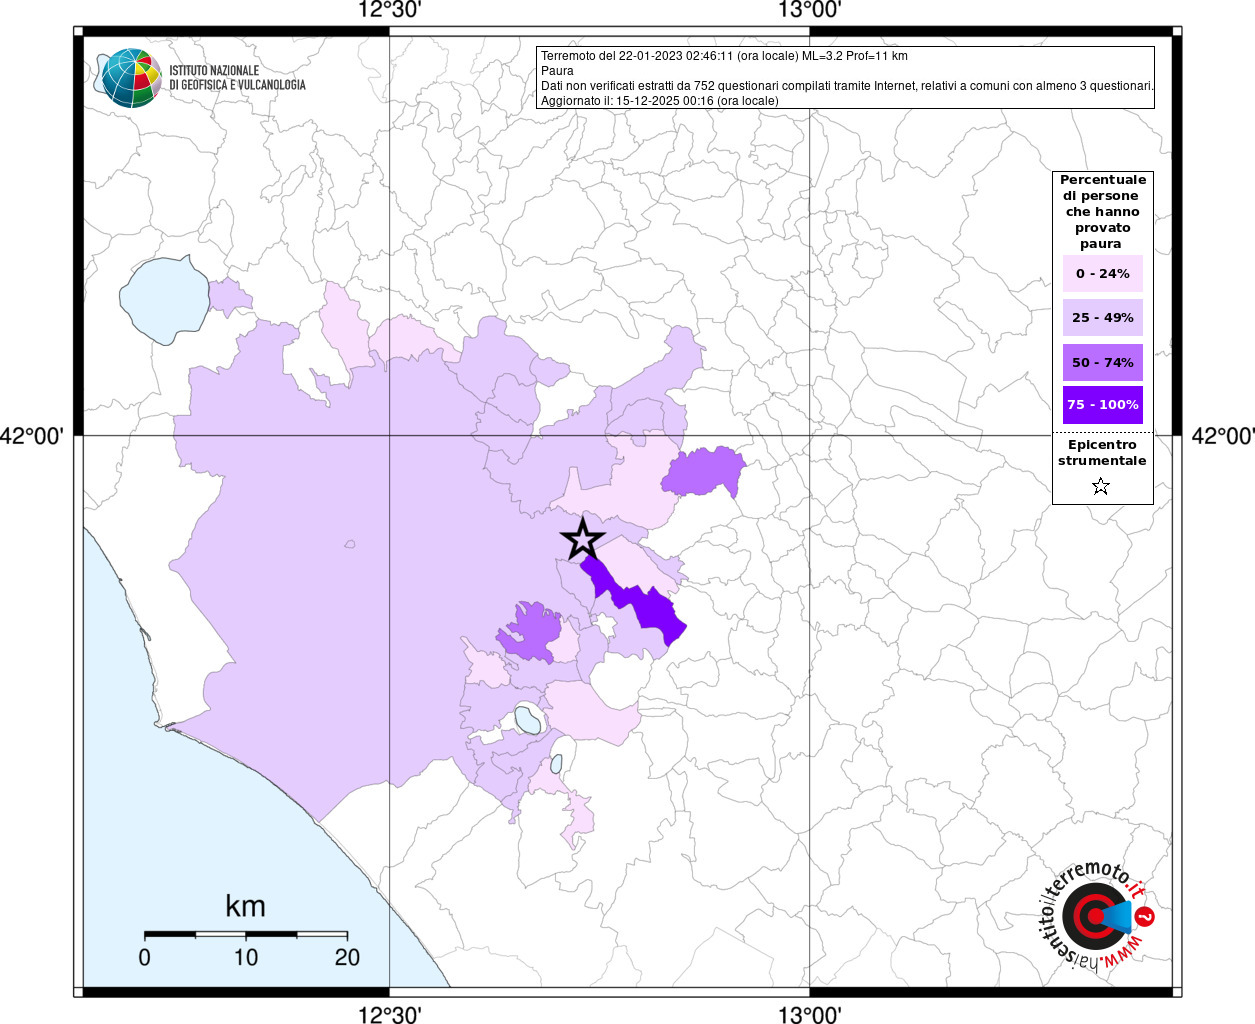Viewport: 1255px width, 1024px height.
Task: Click the black-and-white distance scale bar
Action: [246, 934]
